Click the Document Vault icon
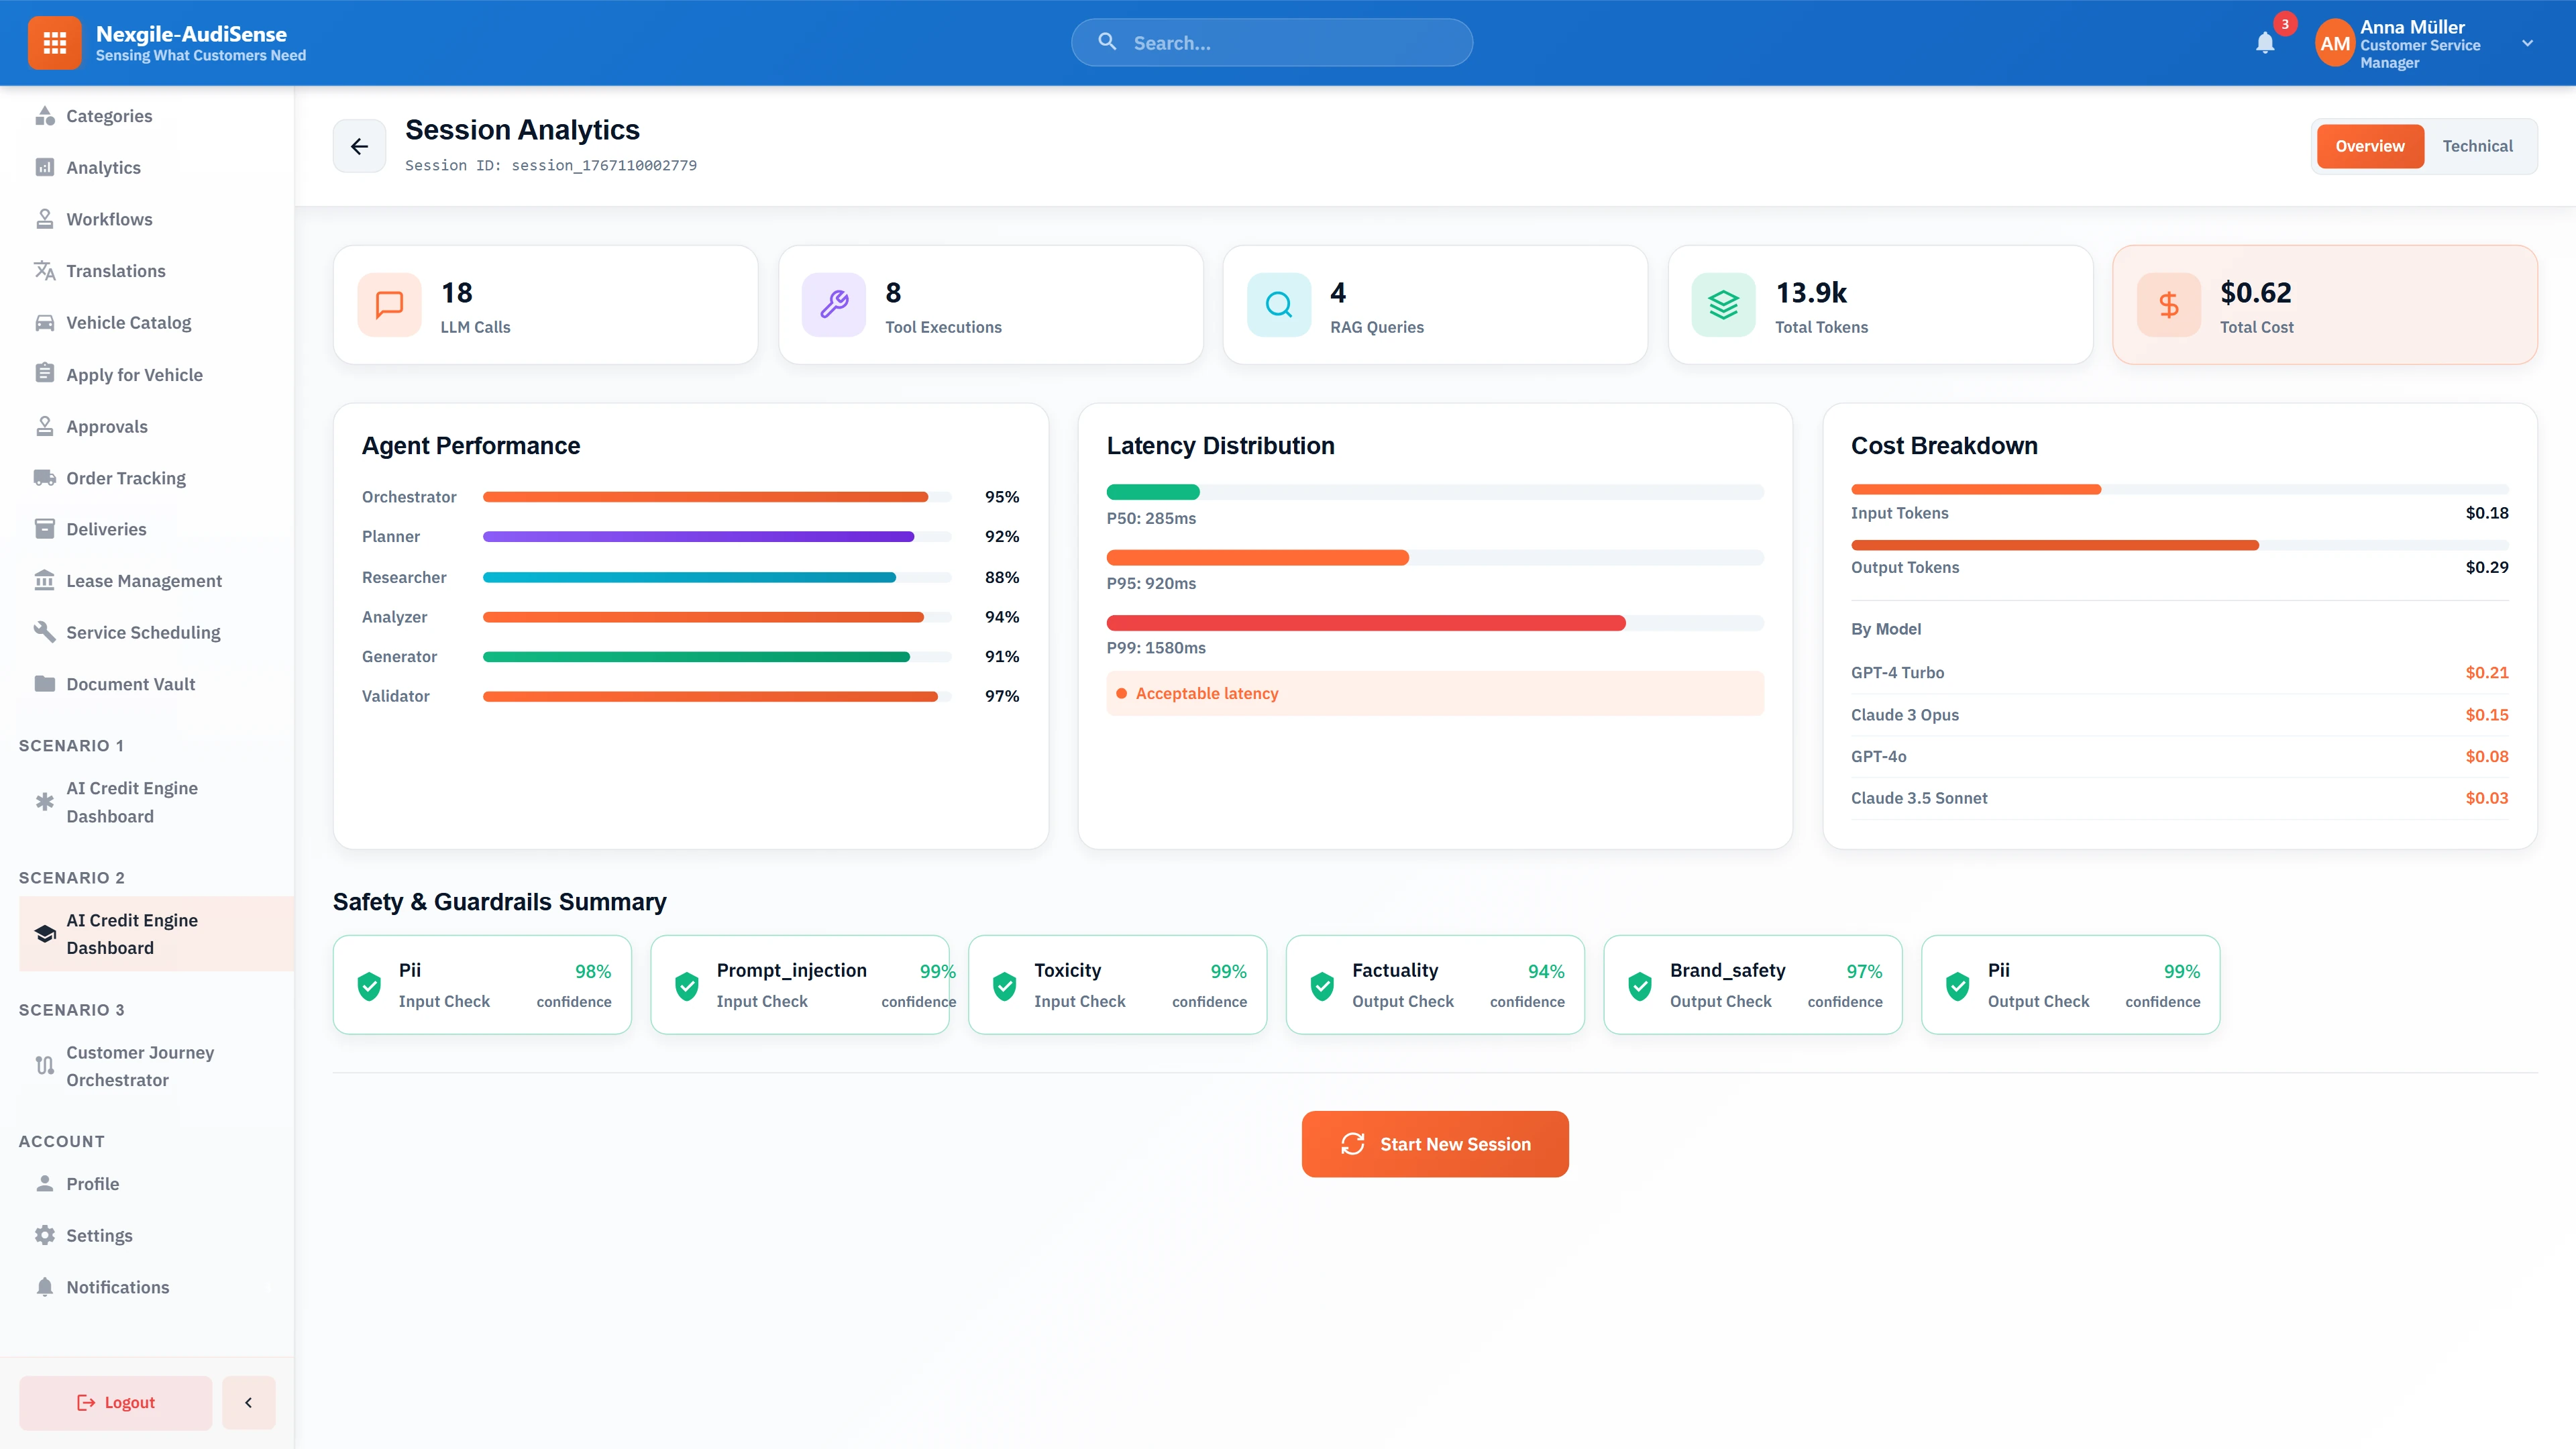 (x=45, y=683)
